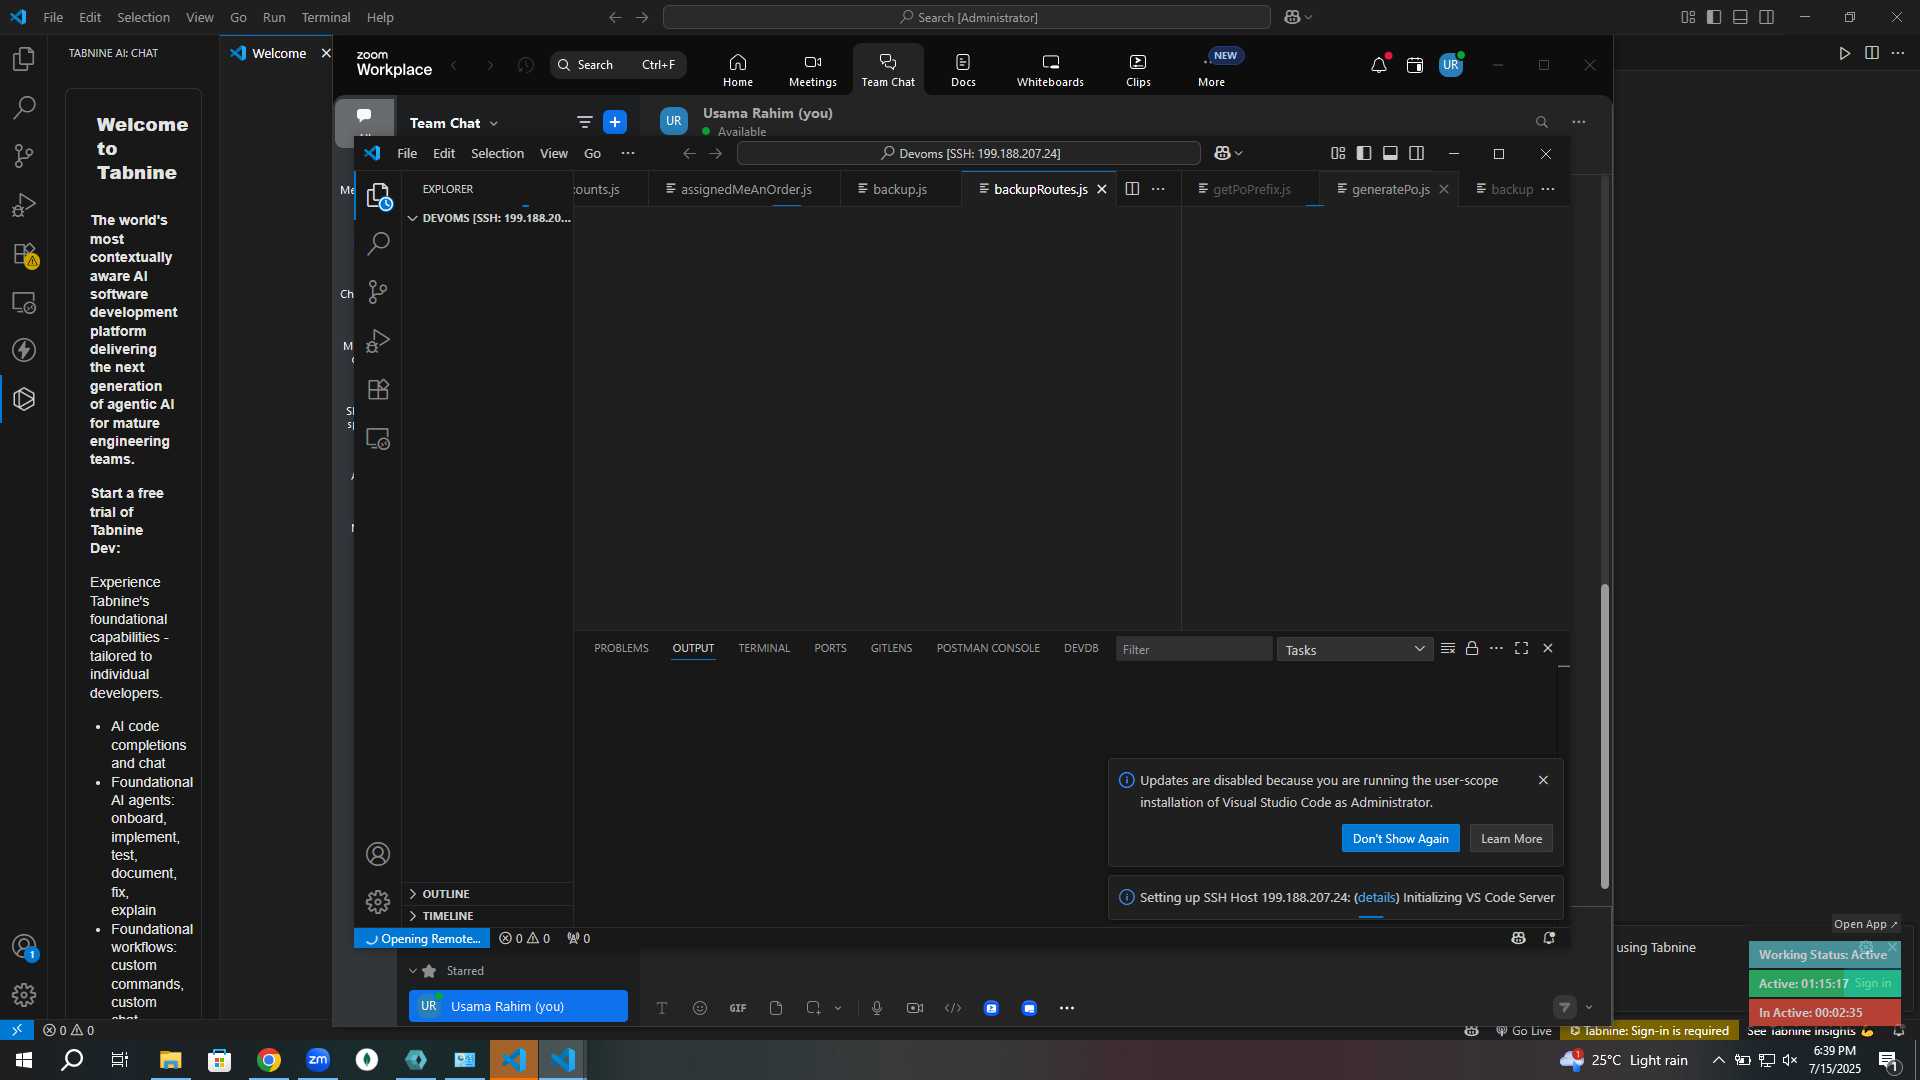Click Go Live in the back VS Code status bar

(1523, 1031)
